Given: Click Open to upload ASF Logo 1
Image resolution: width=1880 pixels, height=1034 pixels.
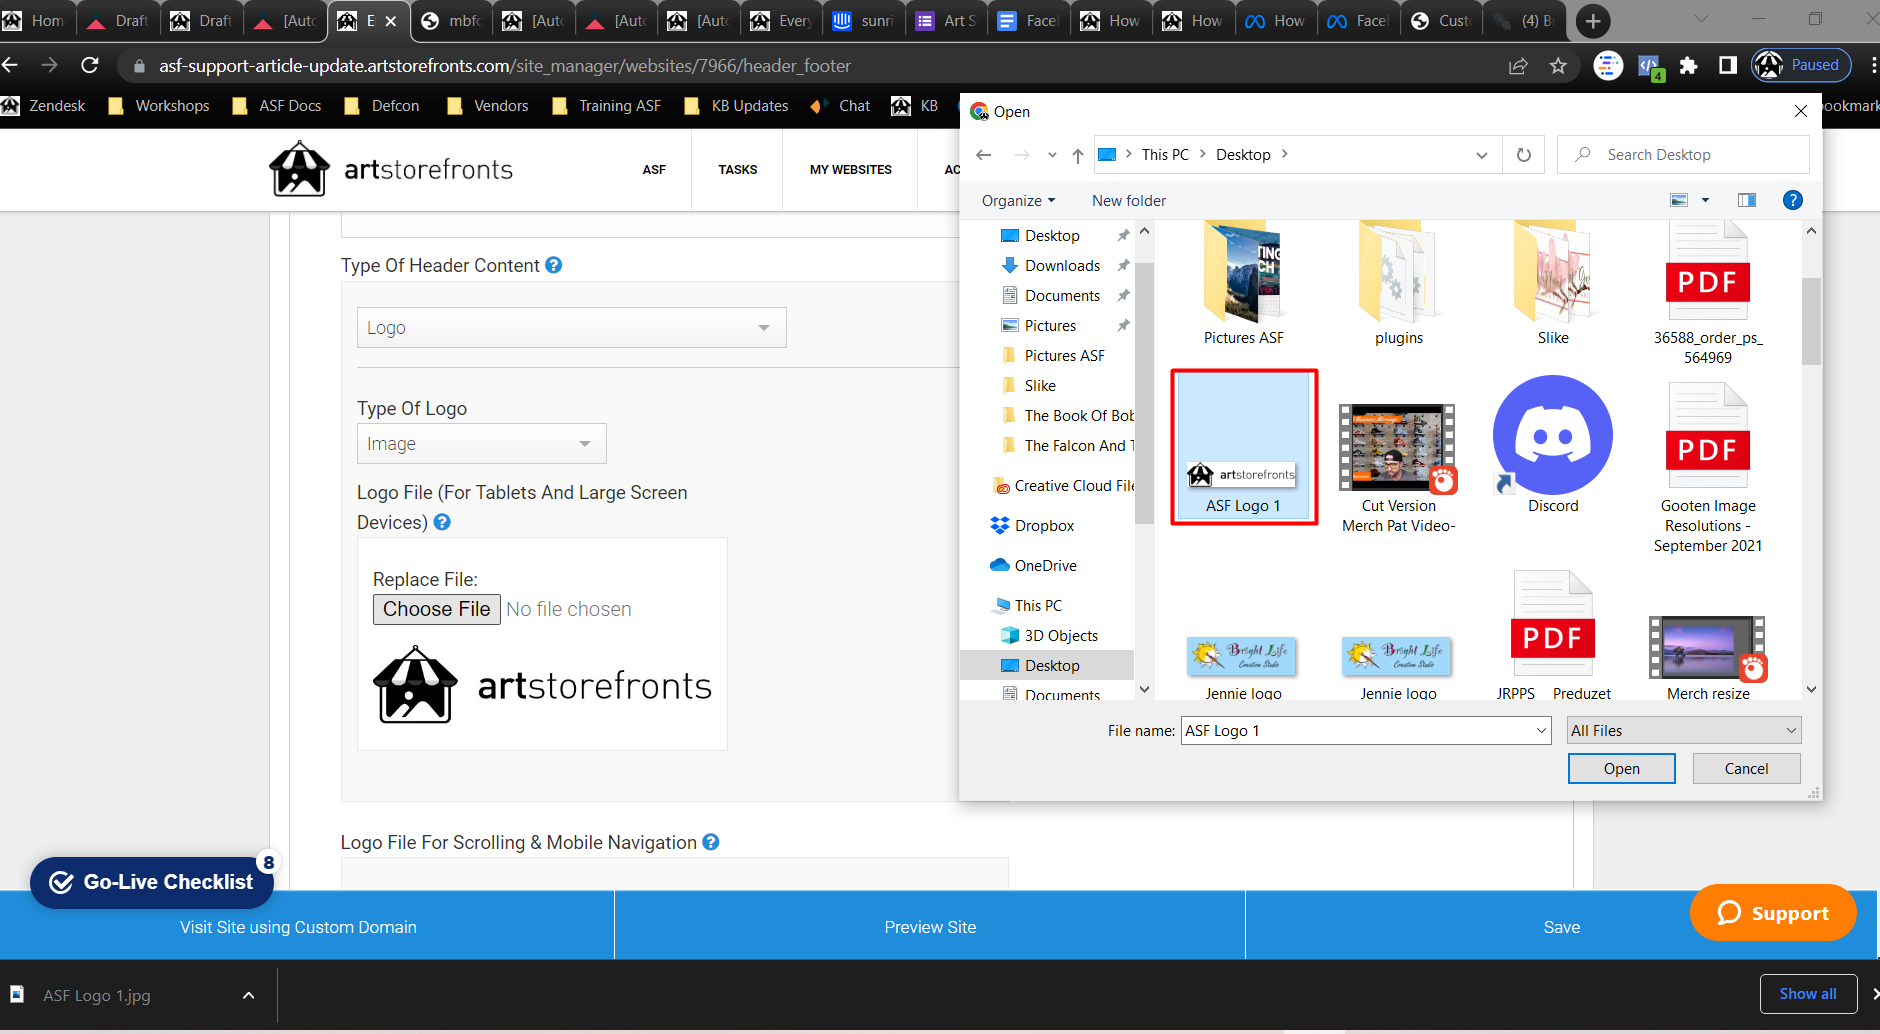Looking at the screenshot, I should [1621, 768].
